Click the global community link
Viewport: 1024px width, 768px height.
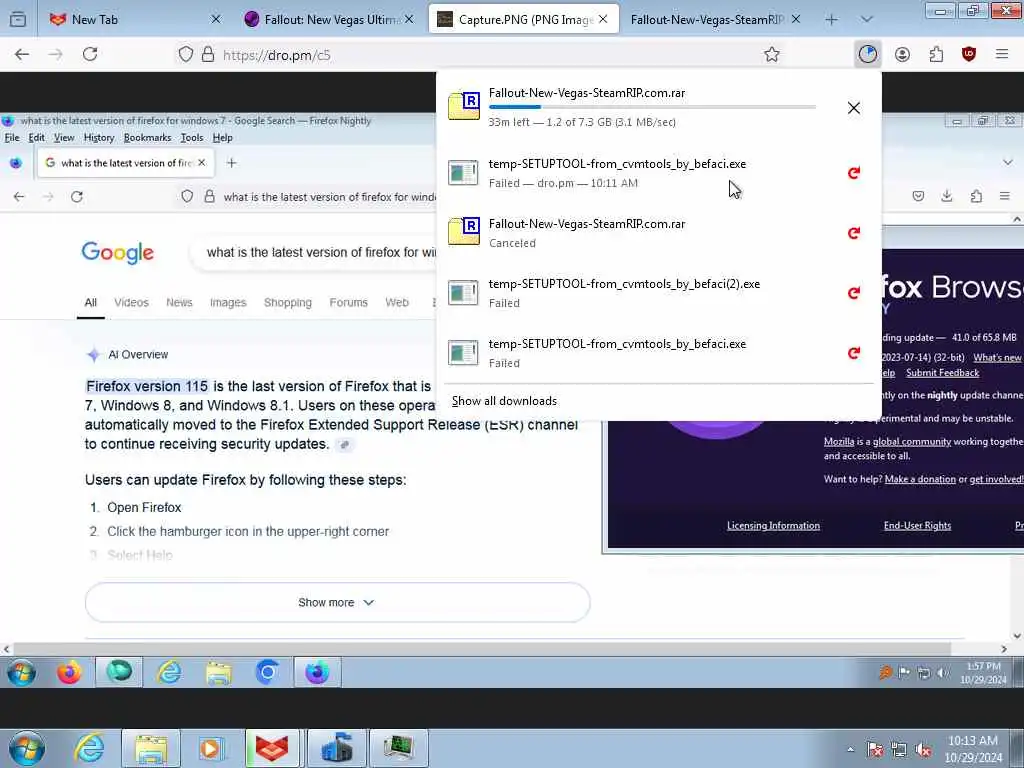click(x=912, y=441)
